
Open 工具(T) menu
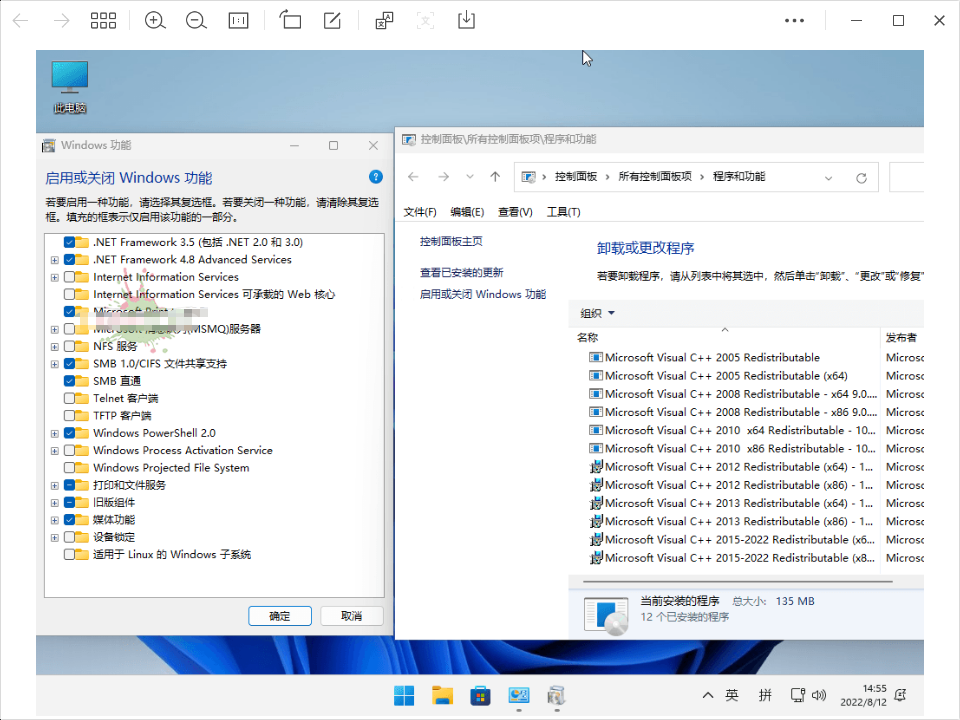tap(563, 212)
